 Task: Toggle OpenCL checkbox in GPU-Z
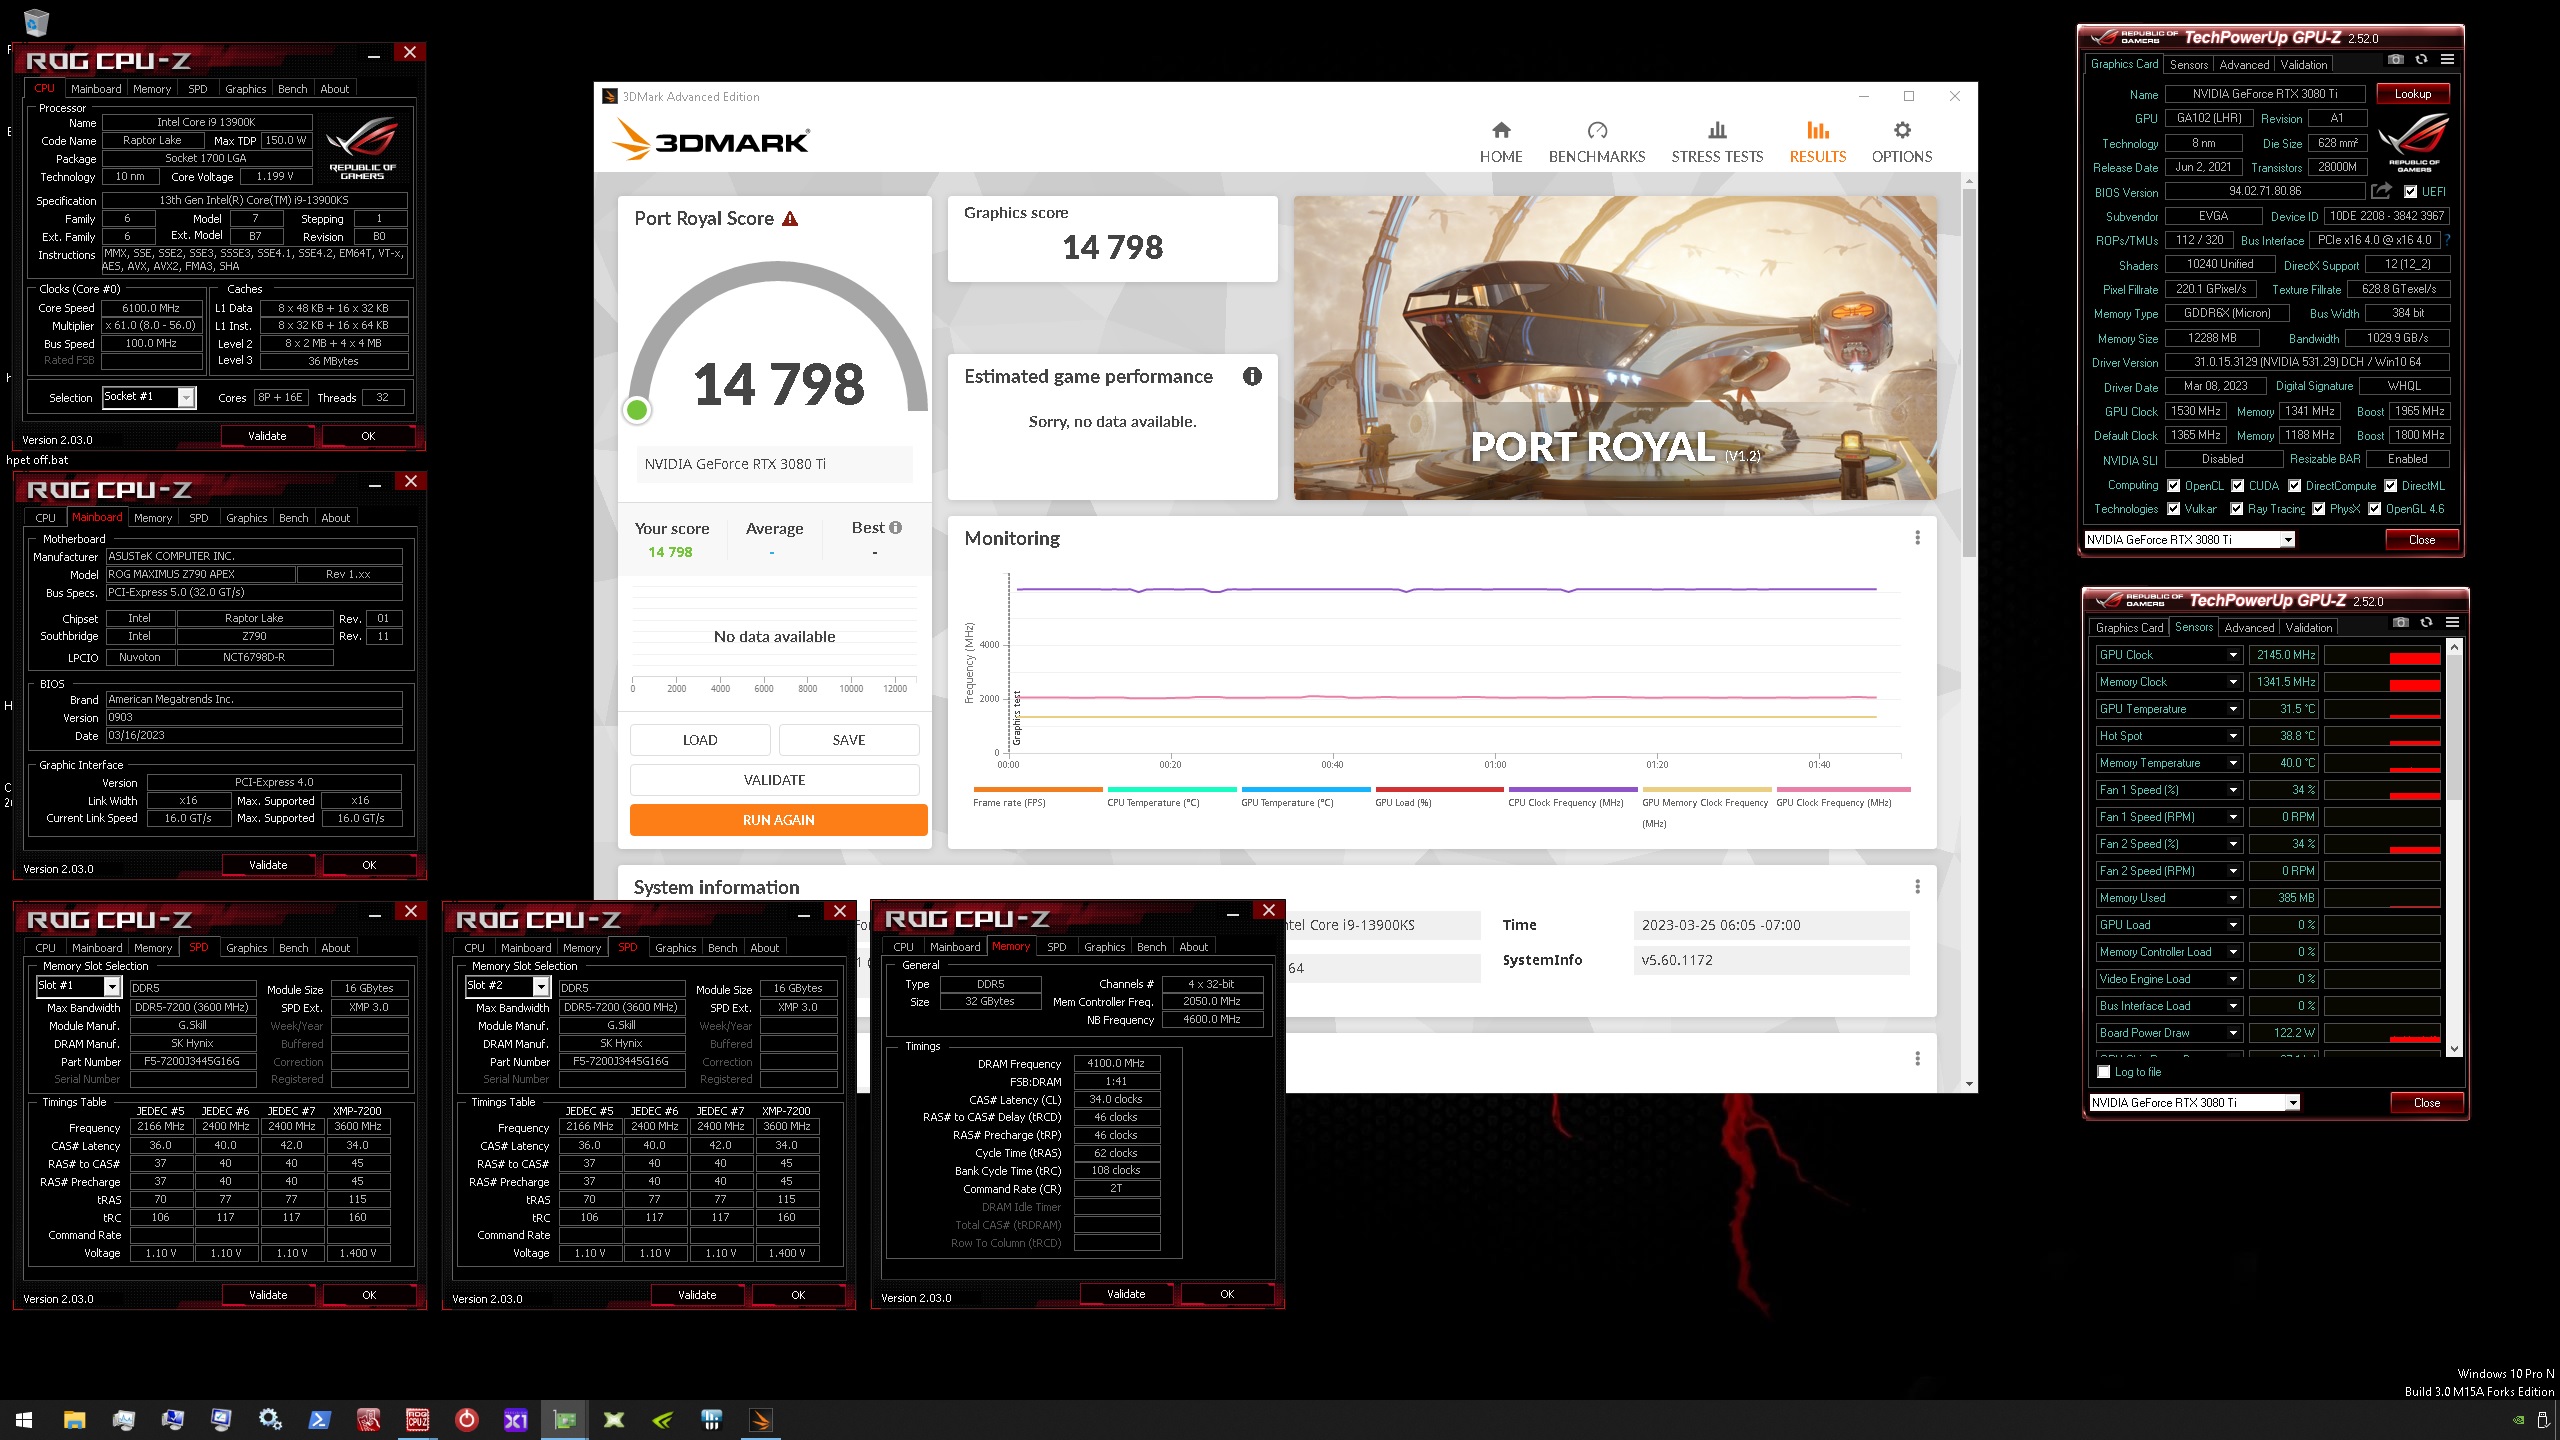(2173, 486)
